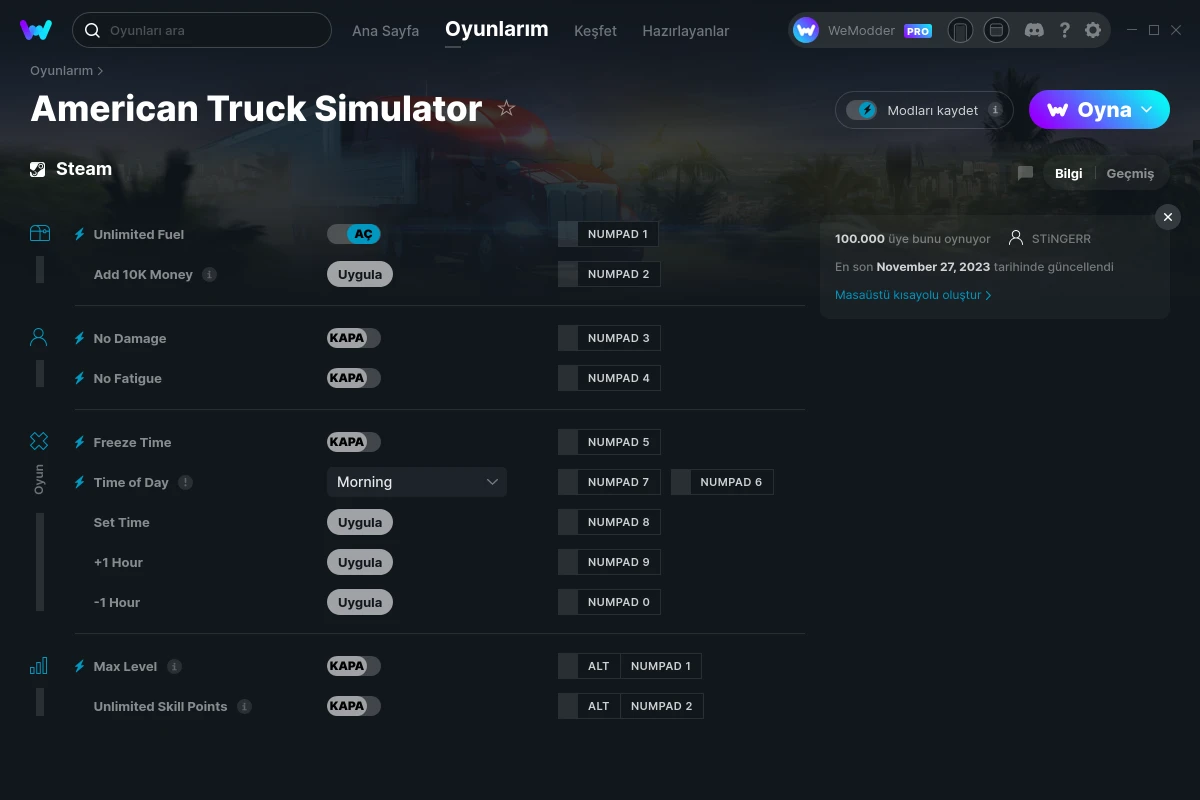Click the WeModder profile avatar
The height and width of the screenshot is (800, 1200).
click(806, 30)
